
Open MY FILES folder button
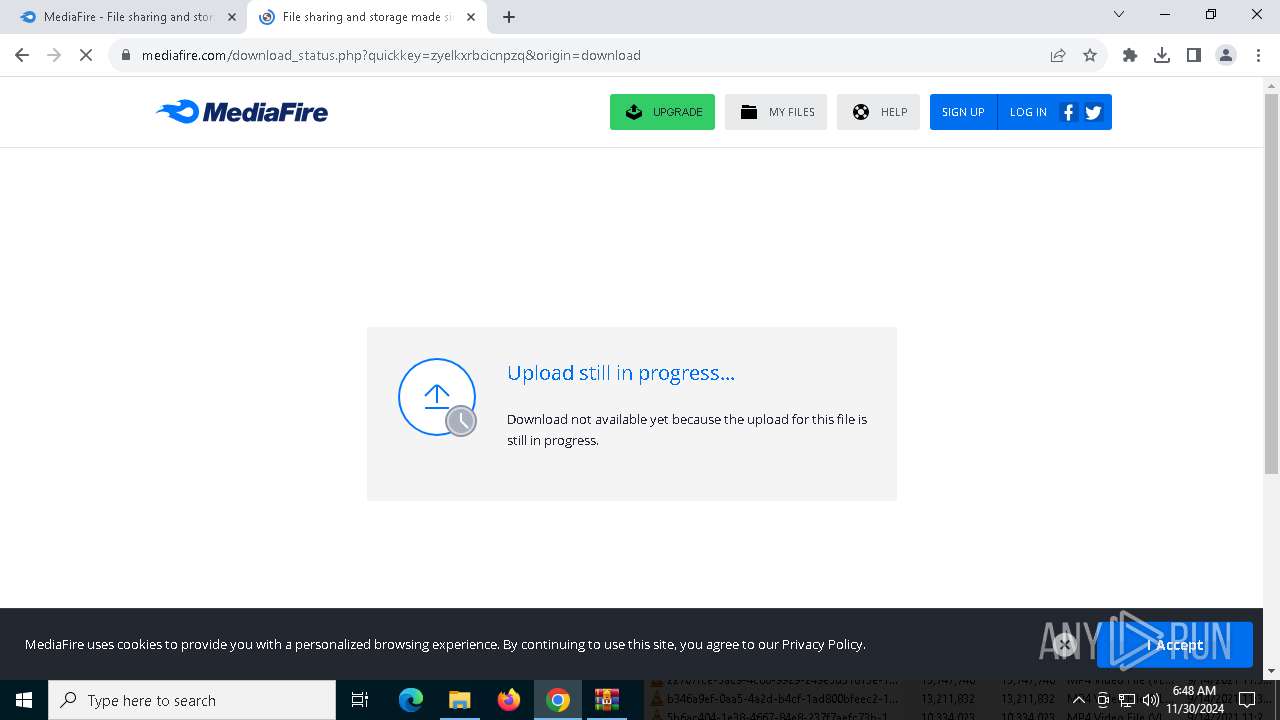coord(776,112)
